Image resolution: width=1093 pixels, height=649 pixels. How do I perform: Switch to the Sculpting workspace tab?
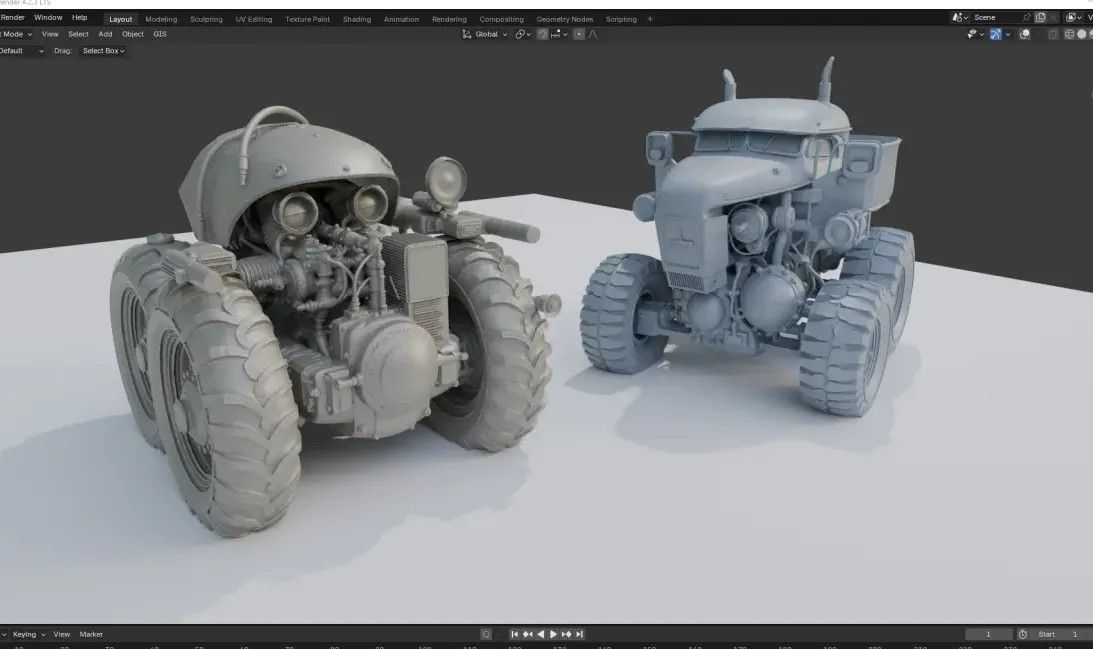206,19
